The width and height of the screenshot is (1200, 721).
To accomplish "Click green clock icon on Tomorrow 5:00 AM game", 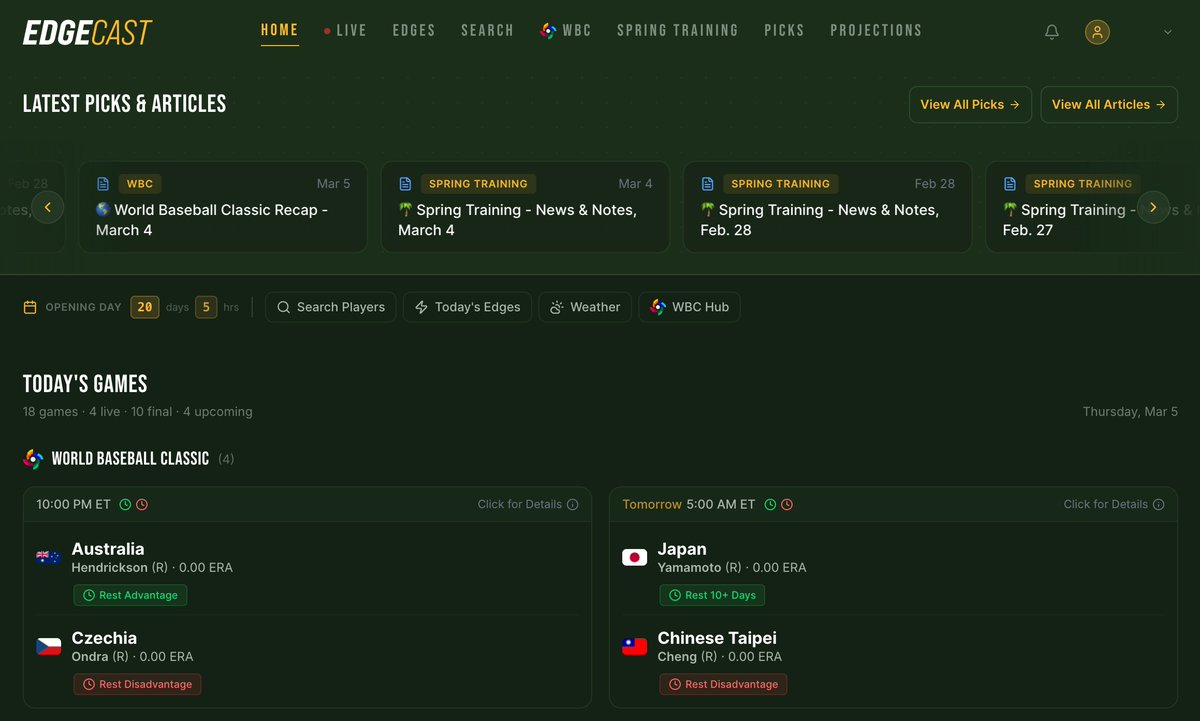I will pyautogui.click(x=770, y=504).
